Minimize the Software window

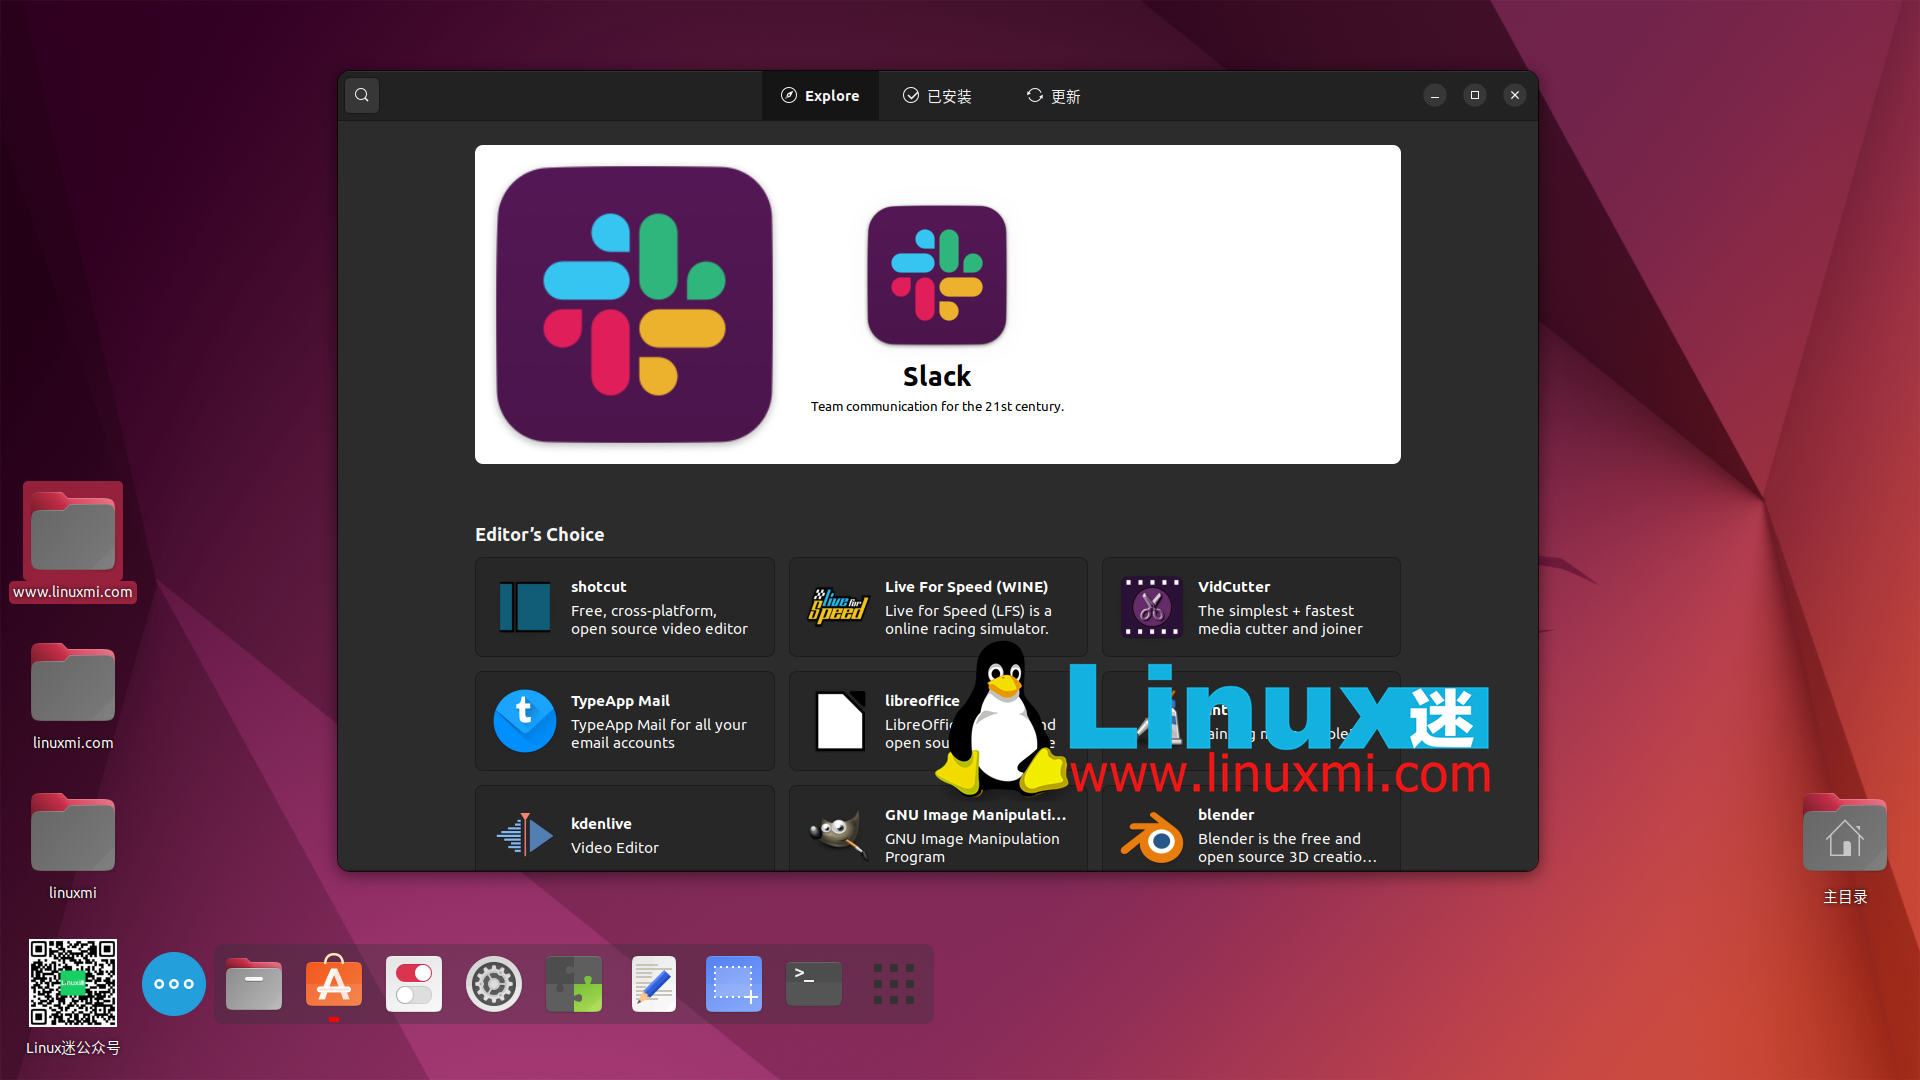[x=1435, y=95]
